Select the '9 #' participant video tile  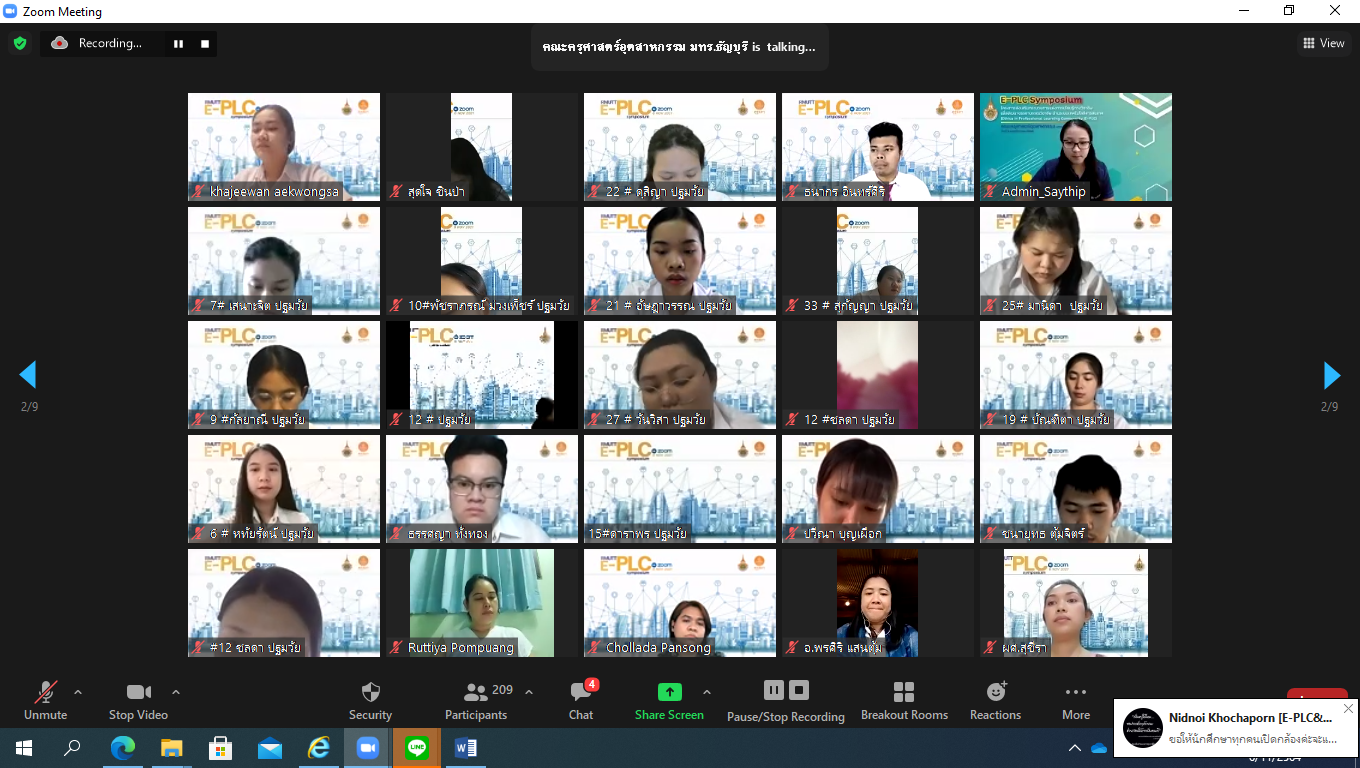(x=284, y=375)
